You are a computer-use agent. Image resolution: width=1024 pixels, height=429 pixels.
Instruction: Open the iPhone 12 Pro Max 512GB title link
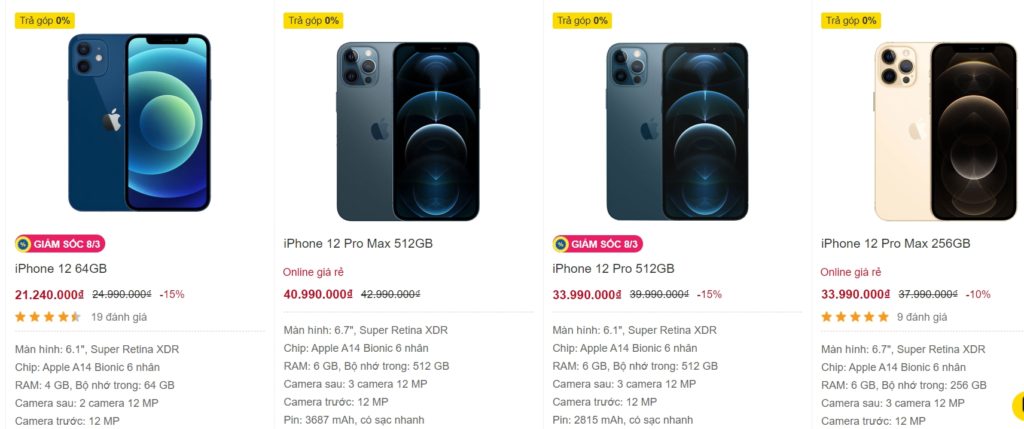(x=358, y=243)
